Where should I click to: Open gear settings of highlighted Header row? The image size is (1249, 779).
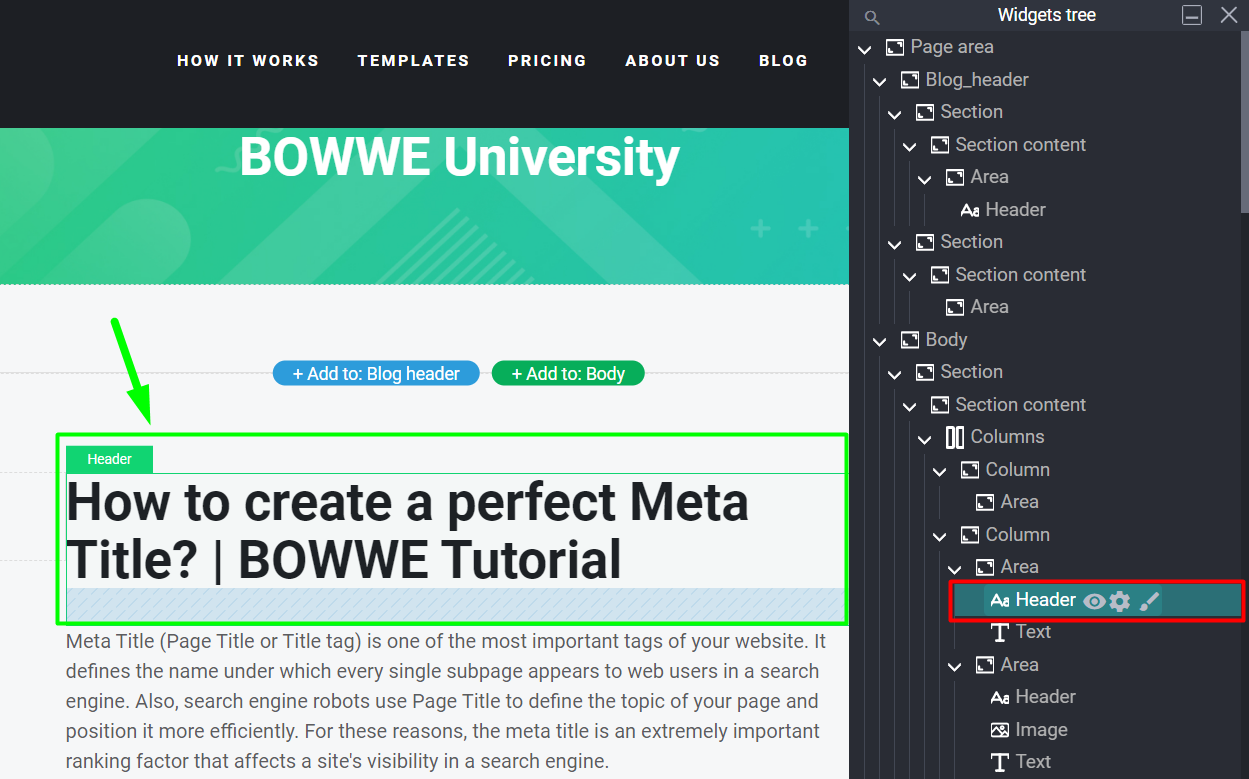tap(1120, 601)
